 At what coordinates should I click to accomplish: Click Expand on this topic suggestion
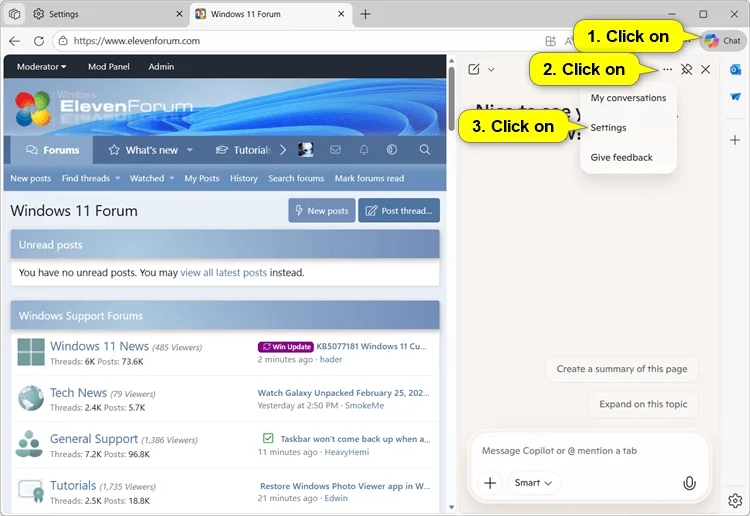point(643,404)
